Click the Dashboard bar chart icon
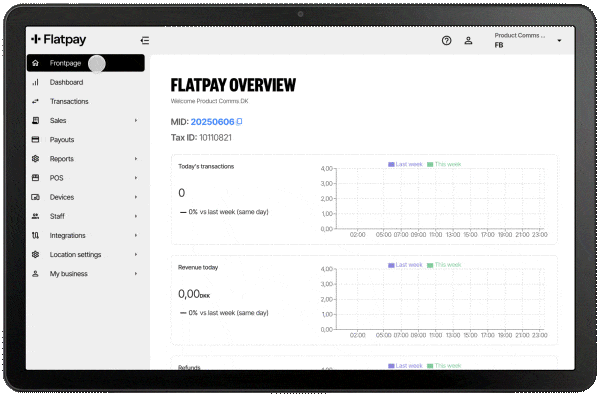Screen dimensions: 600x396 35,82
